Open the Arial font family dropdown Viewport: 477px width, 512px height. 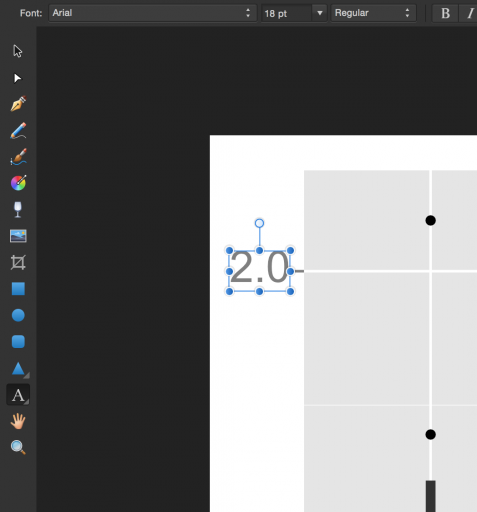(153, 13)
